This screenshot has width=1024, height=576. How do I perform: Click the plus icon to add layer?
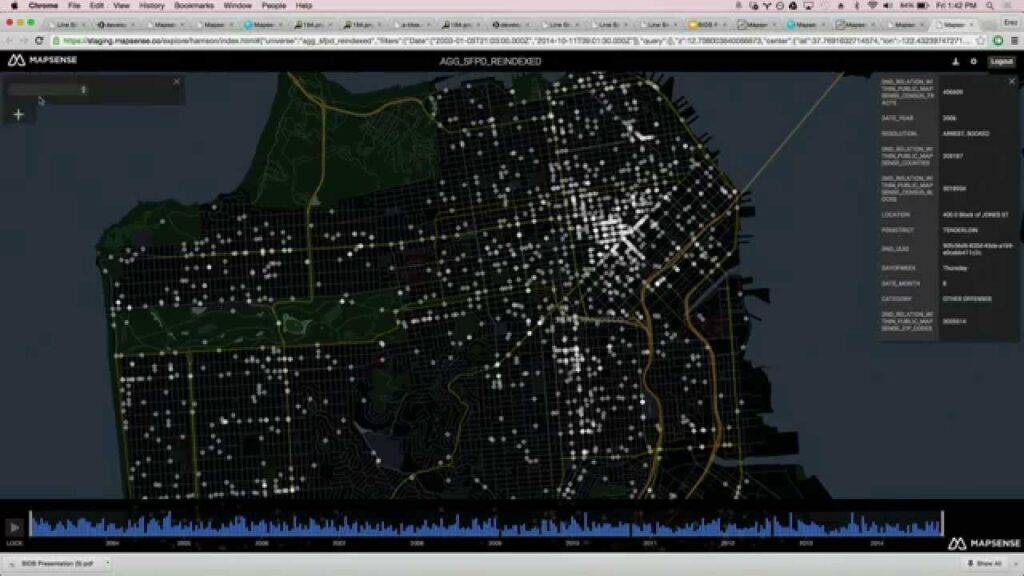click(x=18, y=114)
